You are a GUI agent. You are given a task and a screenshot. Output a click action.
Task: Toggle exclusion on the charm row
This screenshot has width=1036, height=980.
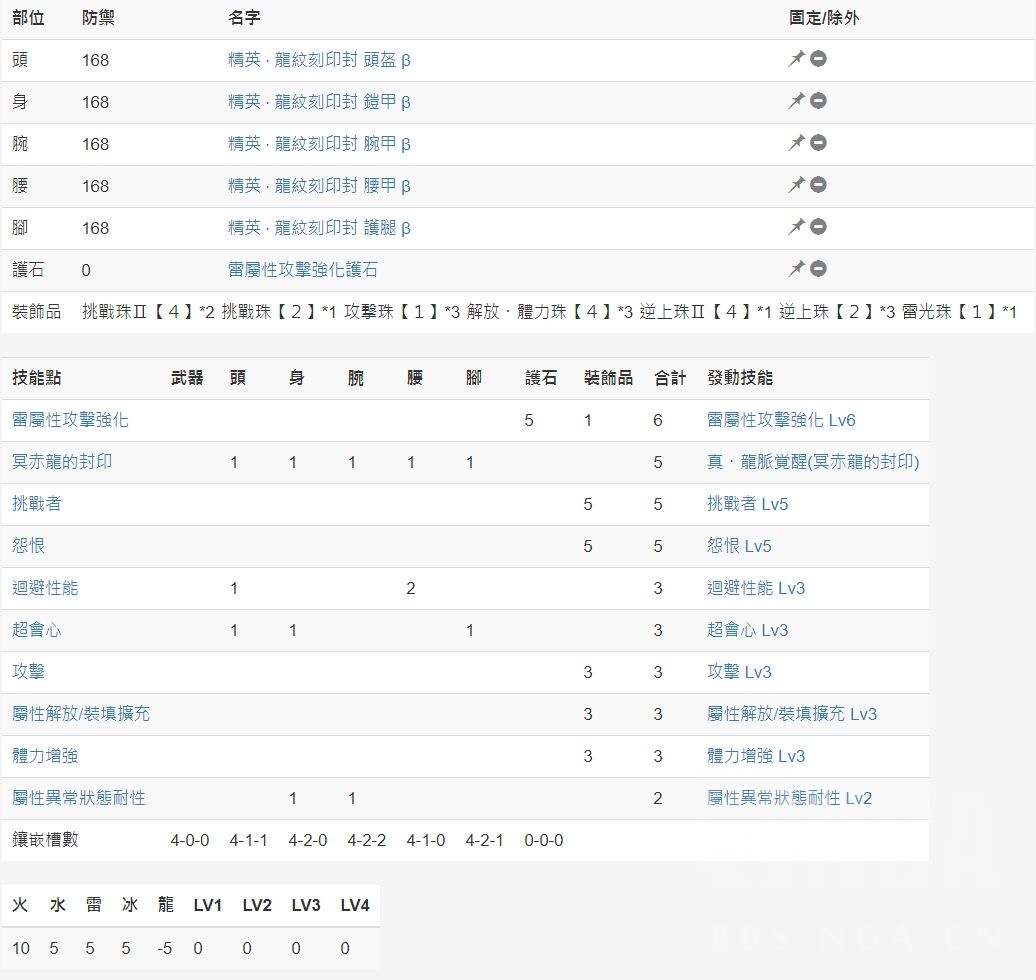[818, 270]
